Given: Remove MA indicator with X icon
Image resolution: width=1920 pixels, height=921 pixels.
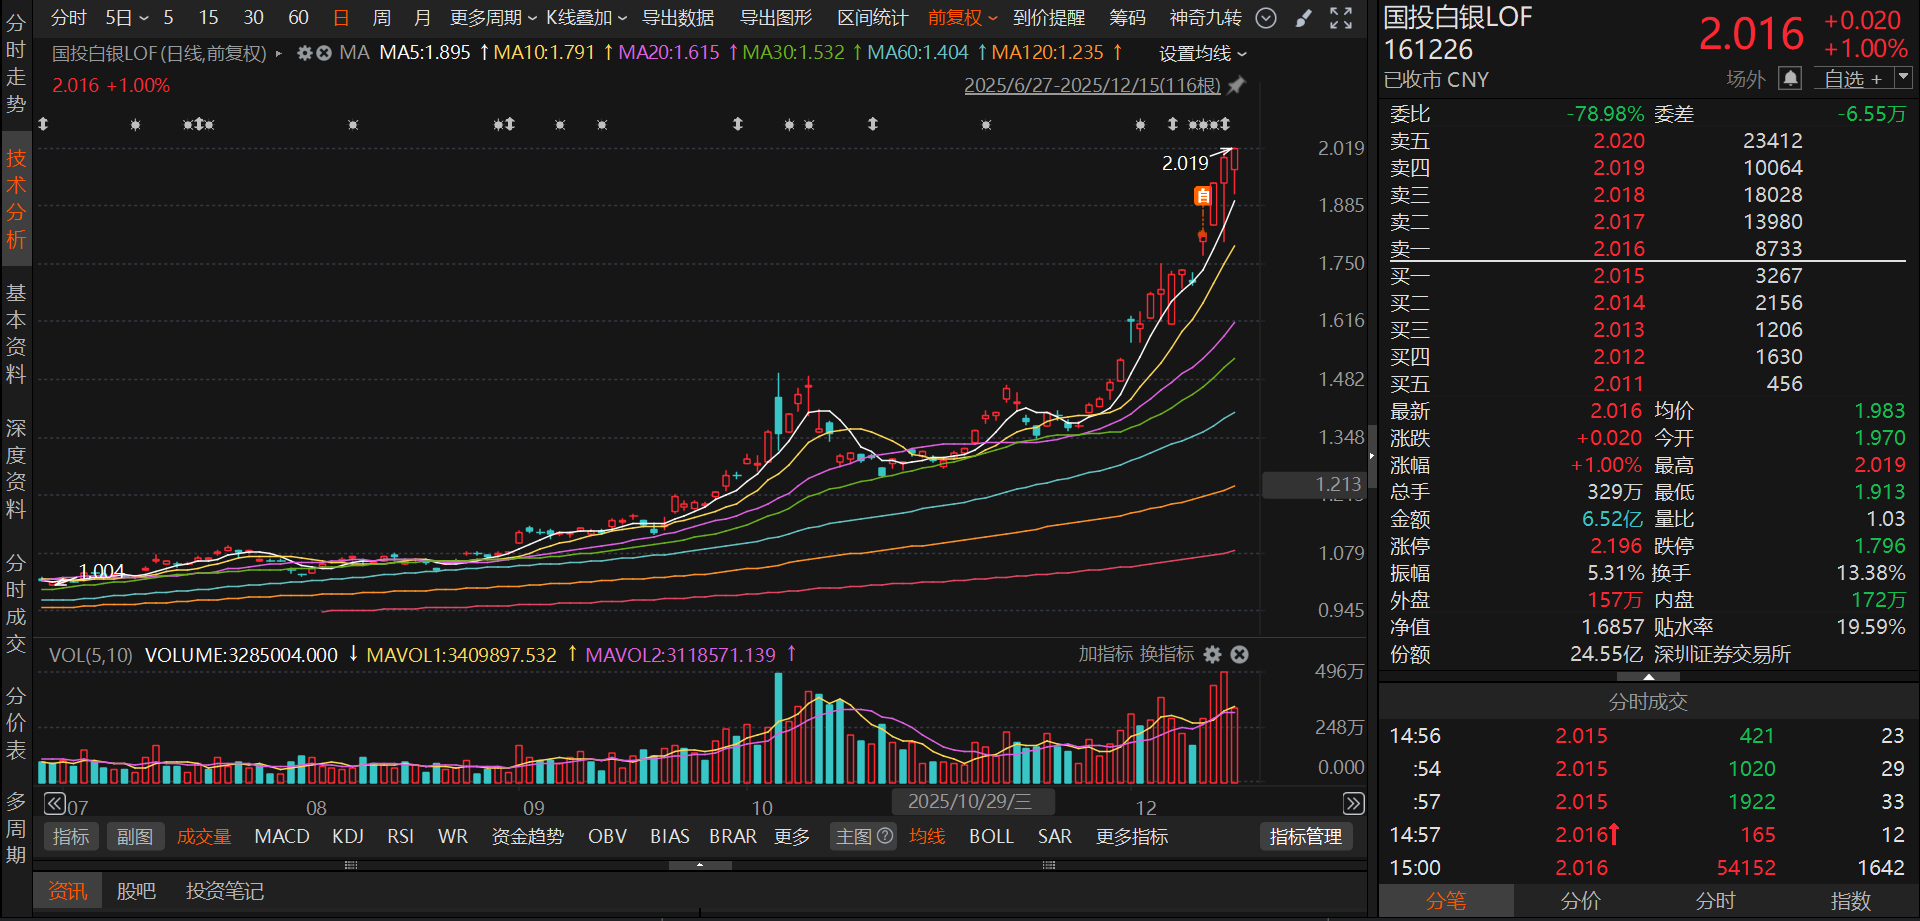Looking at the screenshot, I should tap(324, 53).
